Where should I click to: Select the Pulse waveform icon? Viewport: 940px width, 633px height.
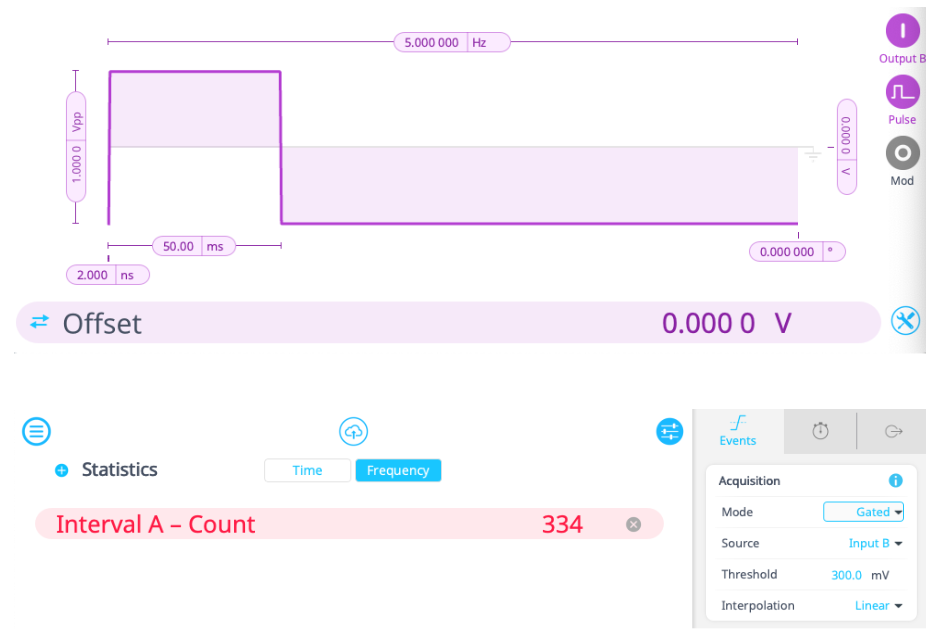902,93
